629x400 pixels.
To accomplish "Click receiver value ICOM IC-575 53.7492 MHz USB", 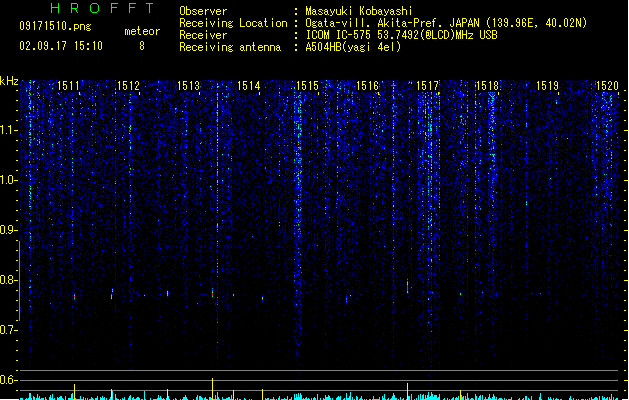I will 402,35.
